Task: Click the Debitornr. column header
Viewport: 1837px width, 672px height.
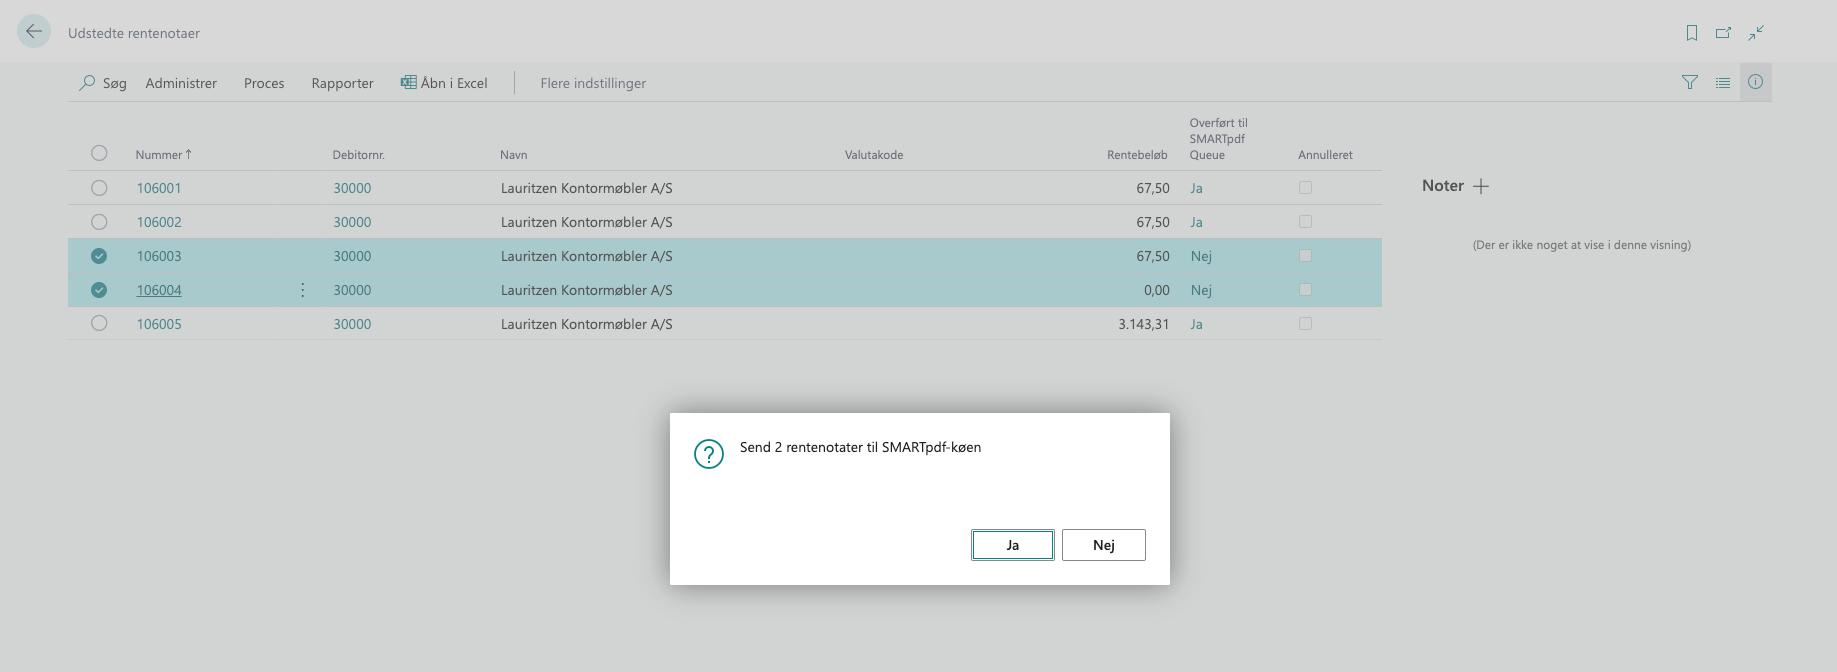Action: pos(358,155)
